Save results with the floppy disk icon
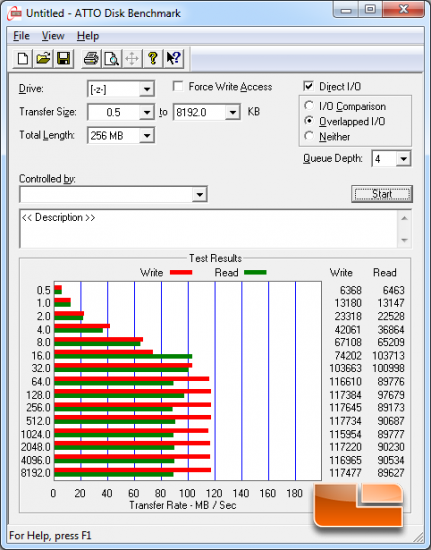 pyautogui.click(x=63, y=58)
